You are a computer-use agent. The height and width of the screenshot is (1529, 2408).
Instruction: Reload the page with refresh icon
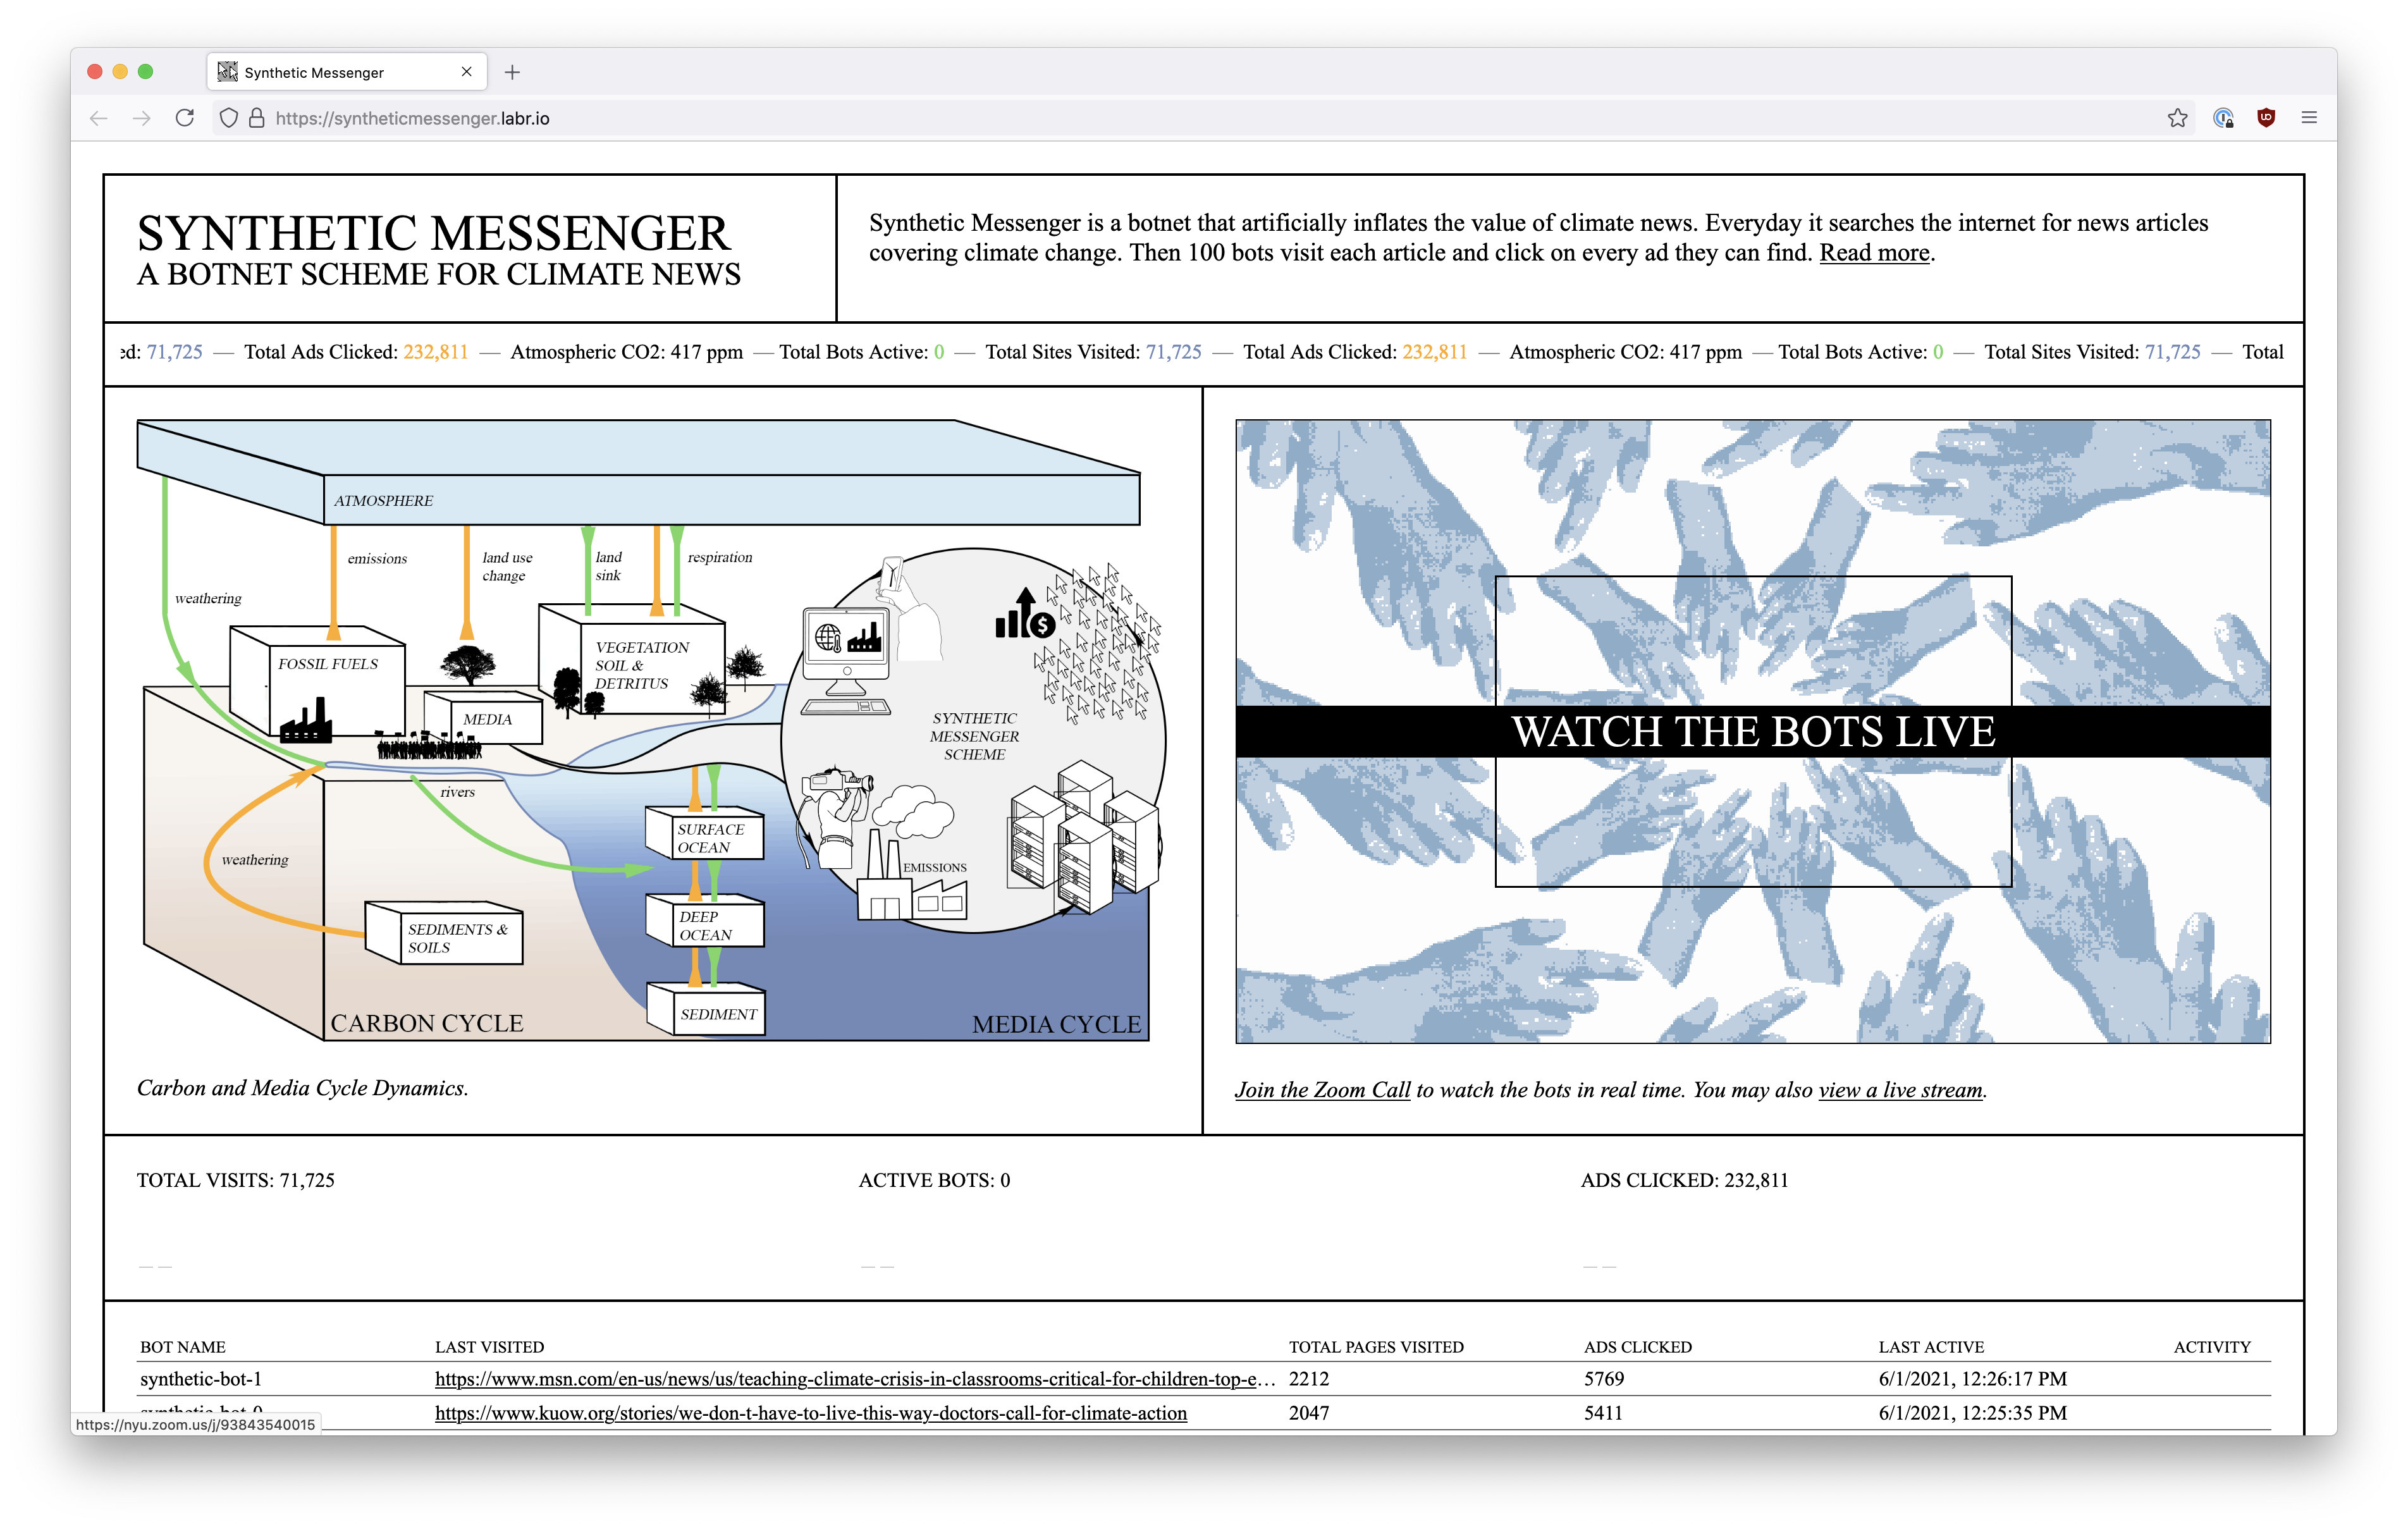[185, 118]
